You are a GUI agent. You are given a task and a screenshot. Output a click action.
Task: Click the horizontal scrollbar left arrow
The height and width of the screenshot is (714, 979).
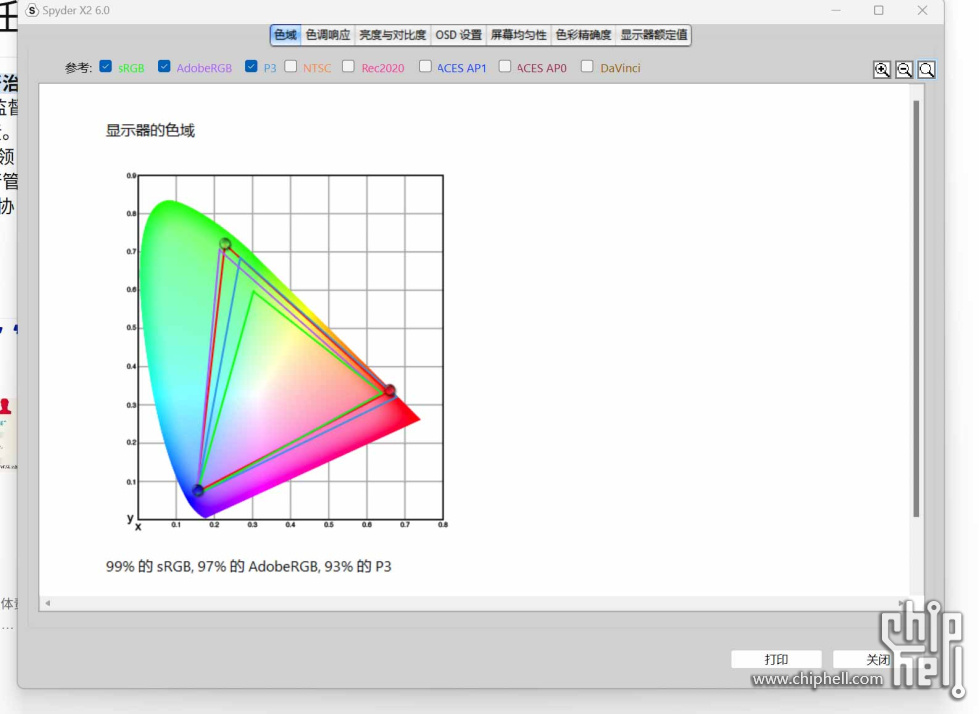click(47, 603)
